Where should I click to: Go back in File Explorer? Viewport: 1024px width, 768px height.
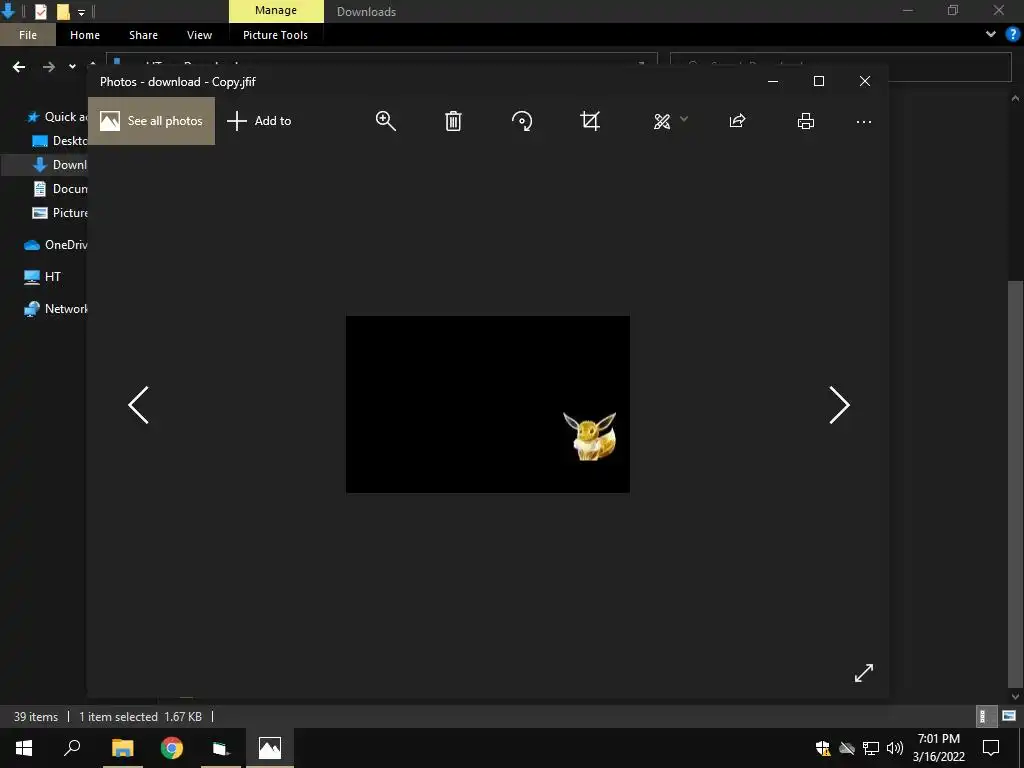point(19,67)
